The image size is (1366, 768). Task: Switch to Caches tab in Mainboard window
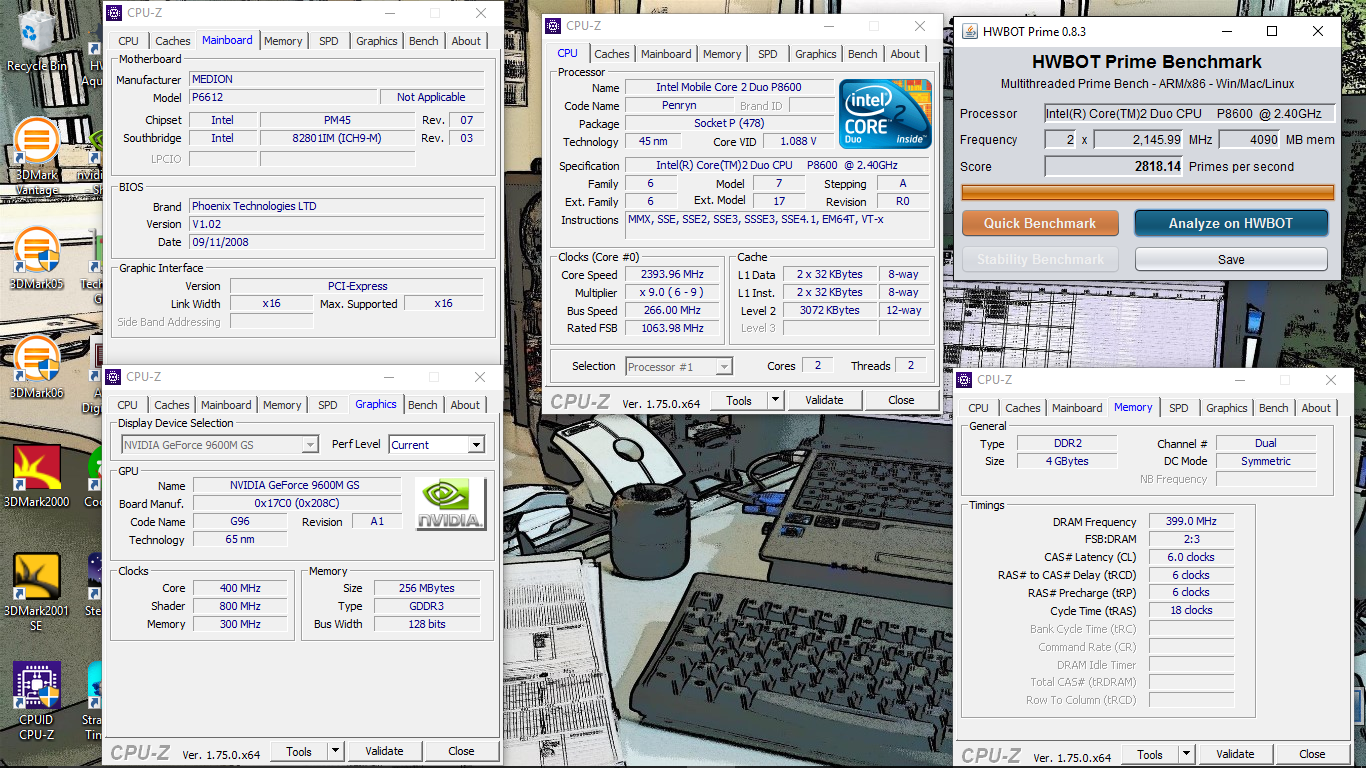tap(172, 41)
